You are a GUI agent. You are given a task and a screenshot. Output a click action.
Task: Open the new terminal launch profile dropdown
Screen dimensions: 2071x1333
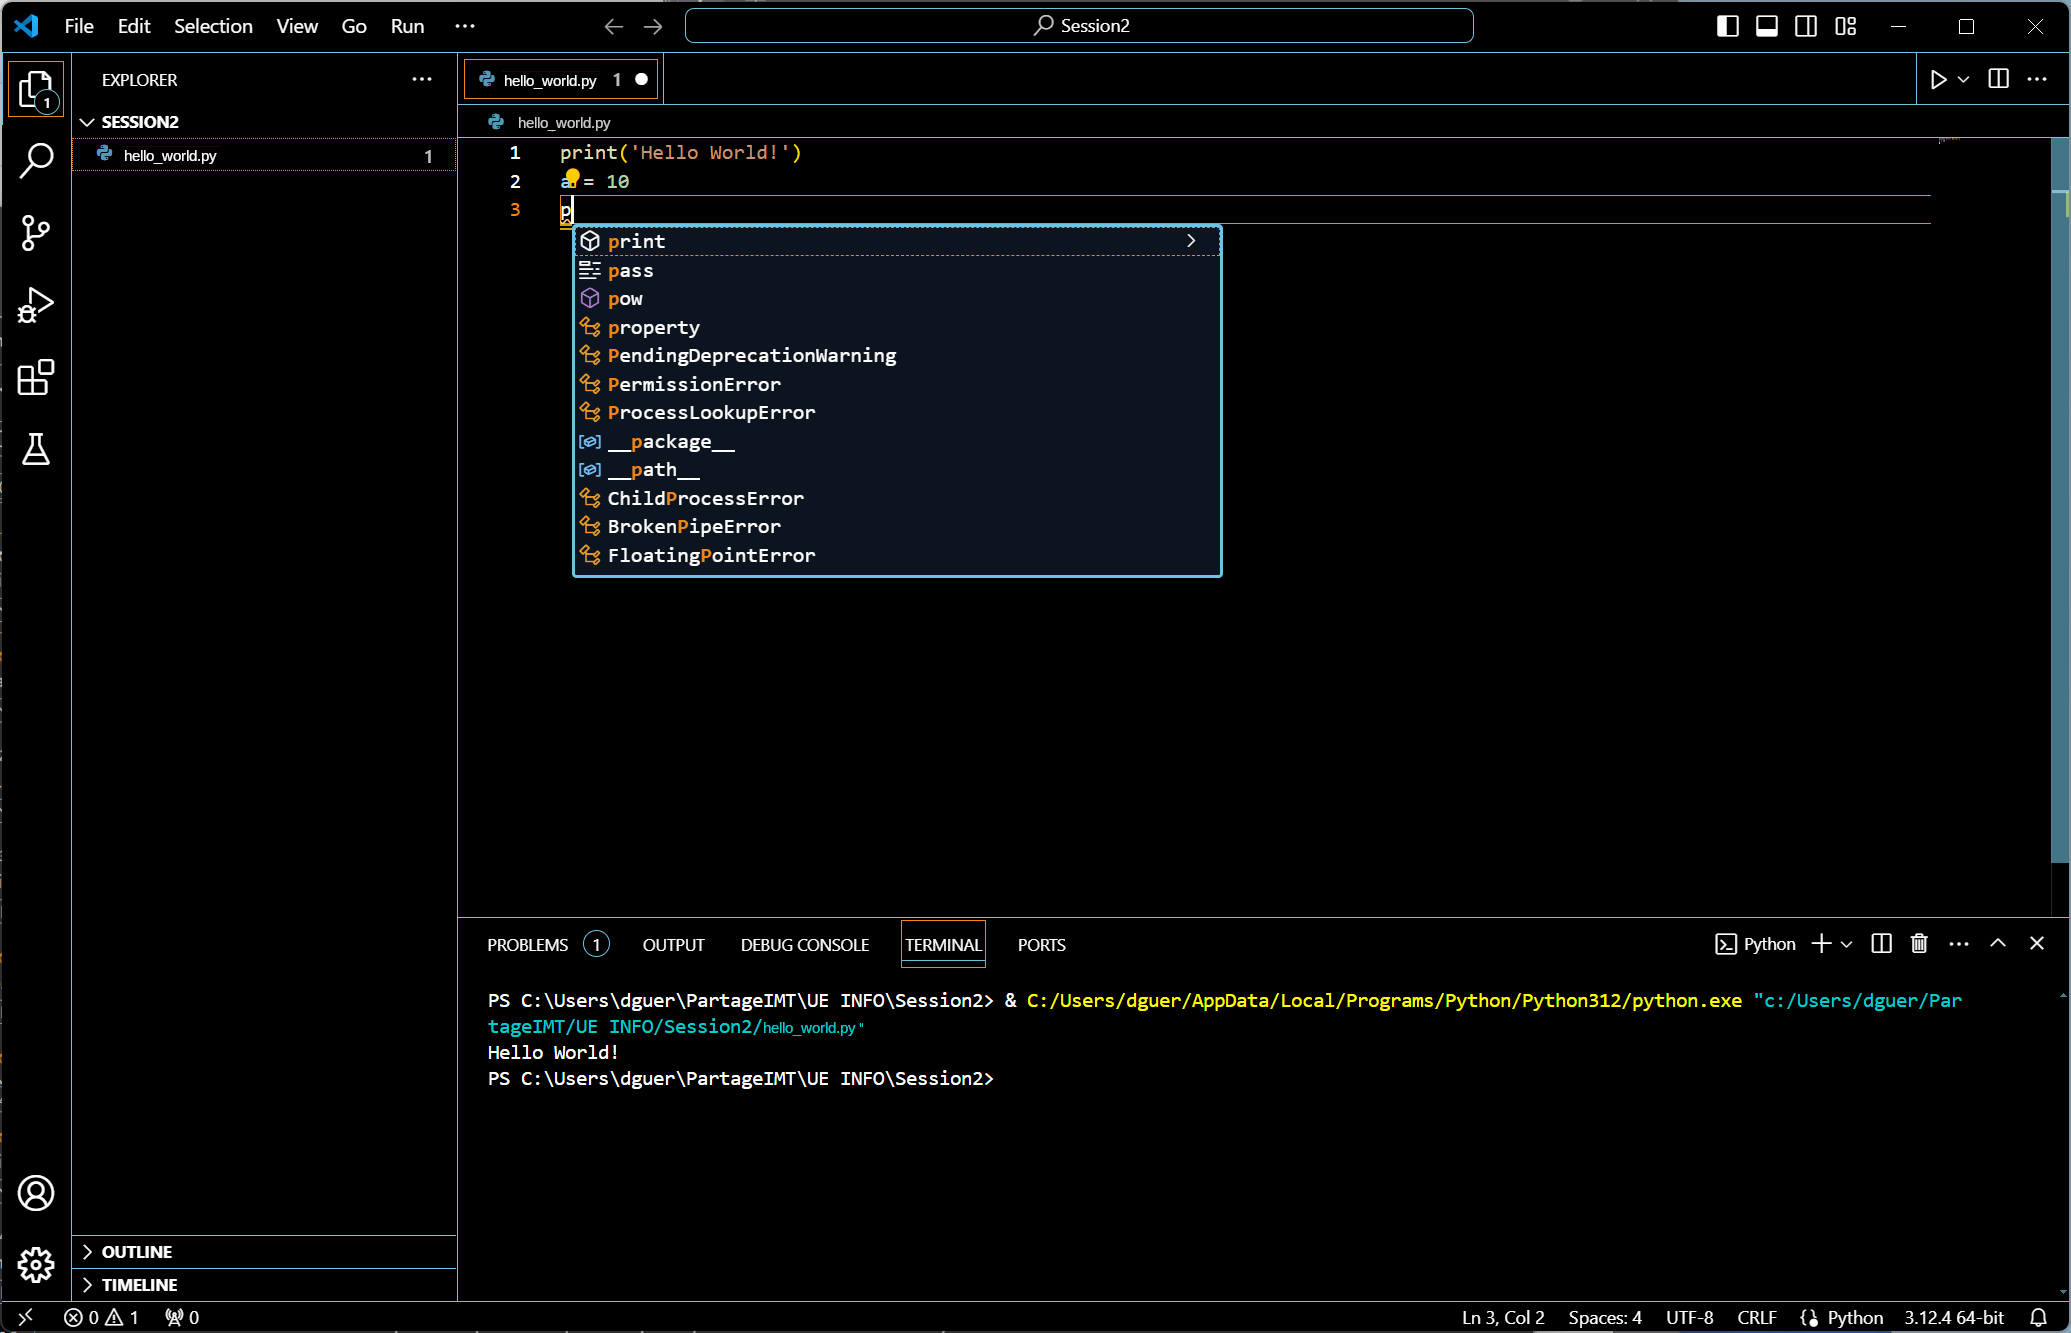1847,944
